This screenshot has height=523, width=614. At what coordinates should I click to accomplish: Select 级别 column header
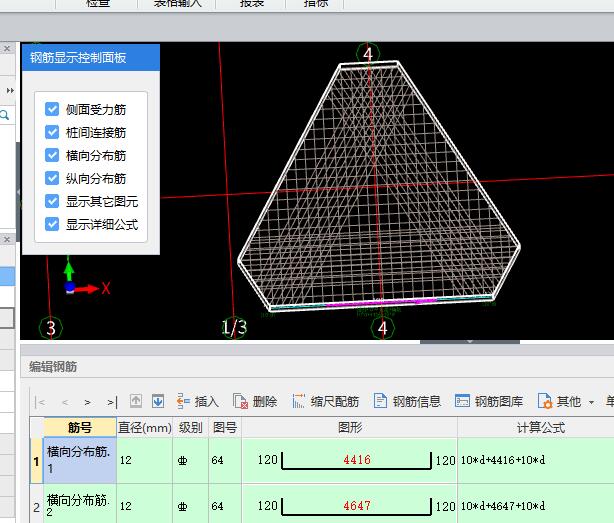tap(190, 427)
